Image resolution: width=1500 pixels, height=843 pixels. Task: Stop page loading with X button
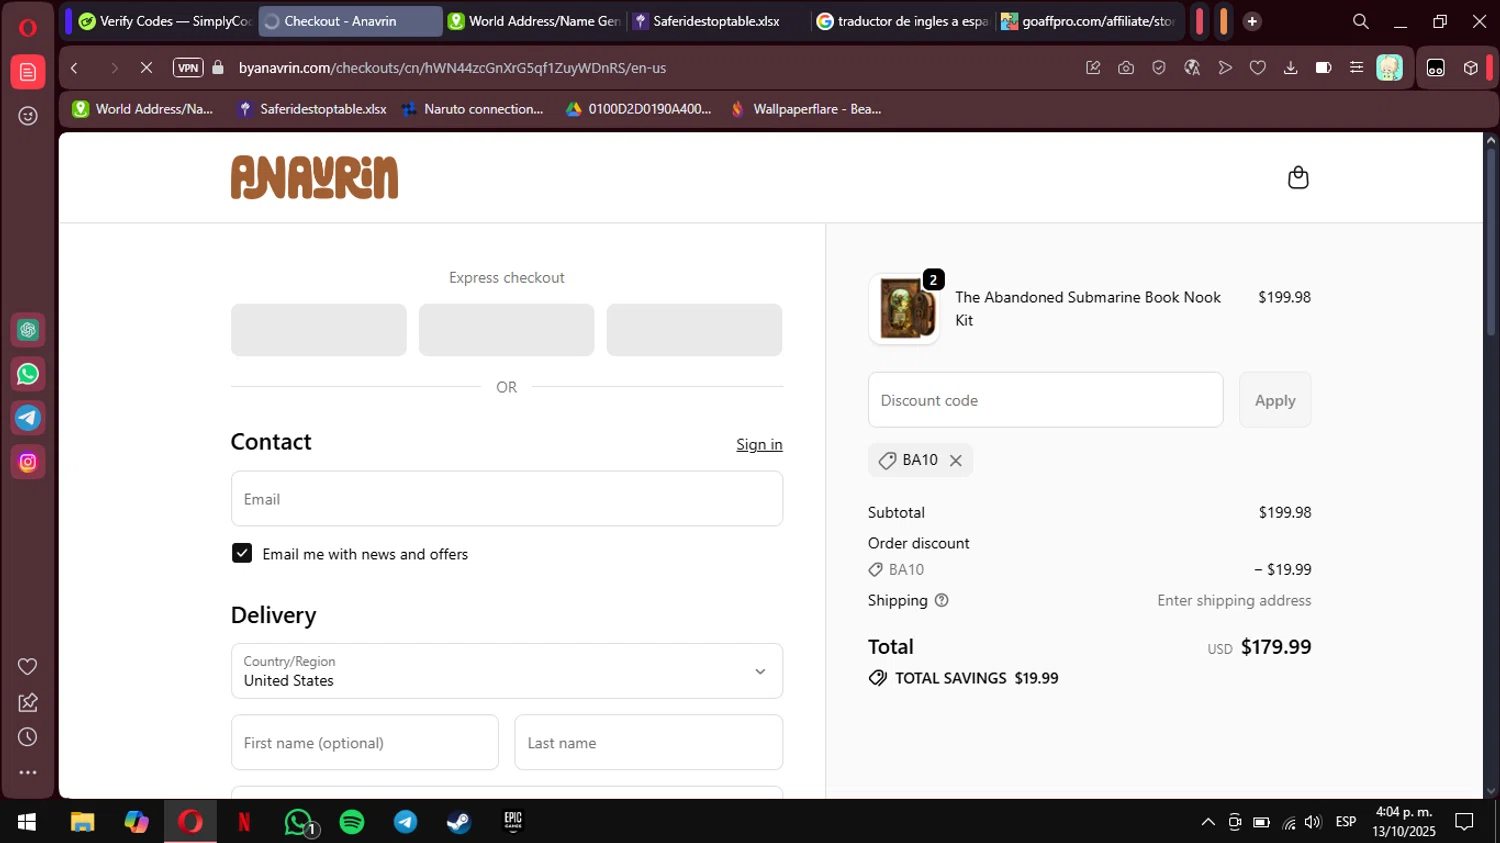click(x=146, y=68)
